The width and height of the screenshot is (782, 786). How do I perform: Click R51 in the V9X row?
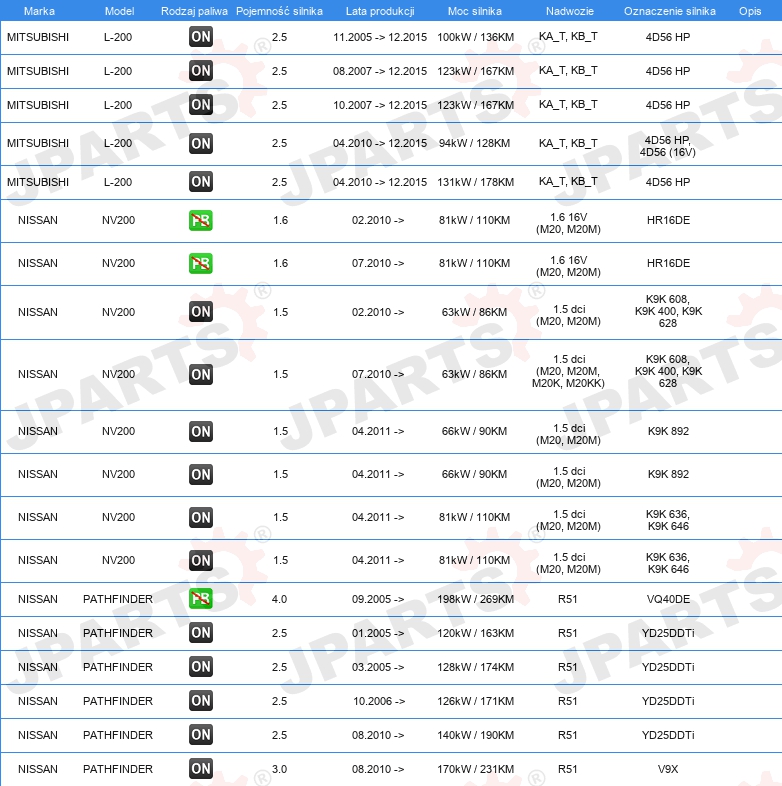(x=567, y=769)
